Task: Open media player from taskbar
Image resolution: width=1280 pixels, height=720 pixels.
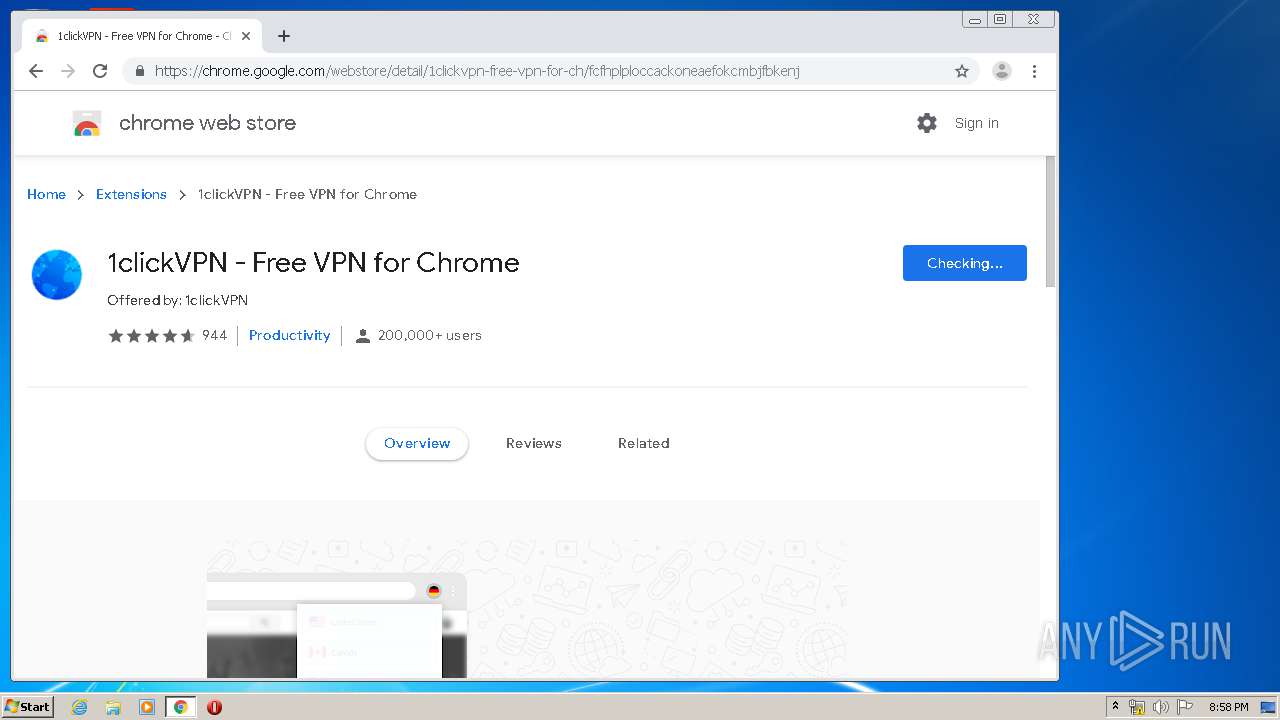Action: pyautogui.click(x=147, y=707)
